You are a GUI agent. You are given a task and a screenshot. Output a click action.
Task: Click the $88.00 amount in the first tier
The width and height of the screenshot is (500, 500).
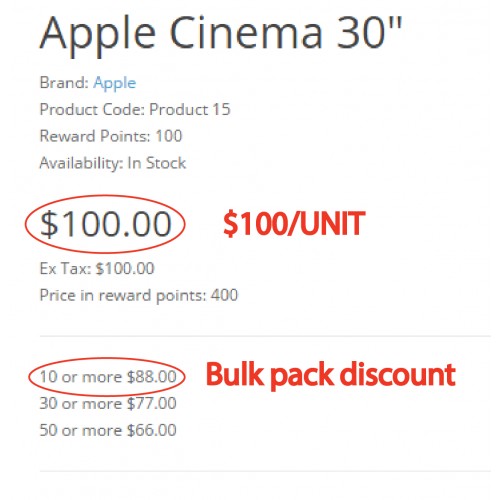(x=152, y=377)
